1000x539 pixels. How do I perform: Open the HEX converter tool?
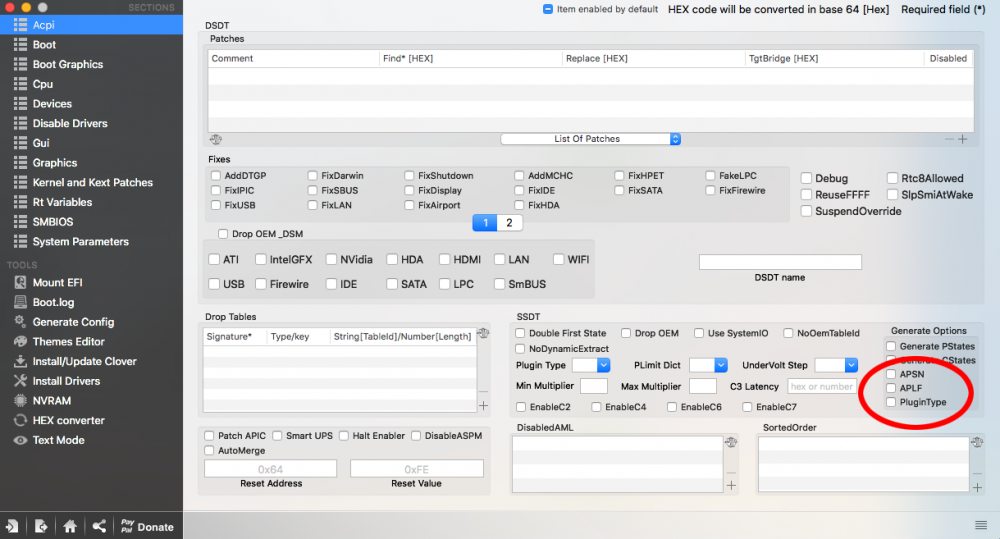(x=68, y=421)
